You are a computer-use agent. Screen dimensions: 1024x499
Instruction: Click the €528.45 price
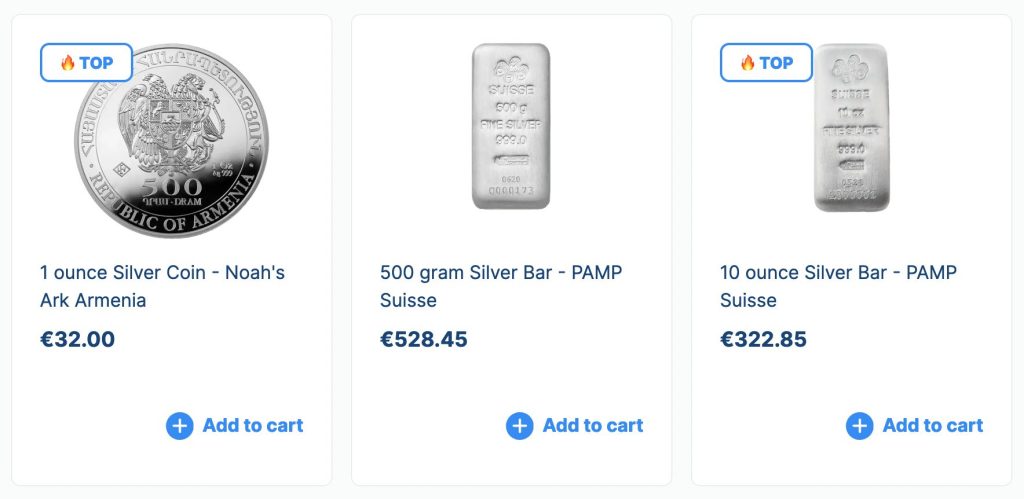[424, 339]
